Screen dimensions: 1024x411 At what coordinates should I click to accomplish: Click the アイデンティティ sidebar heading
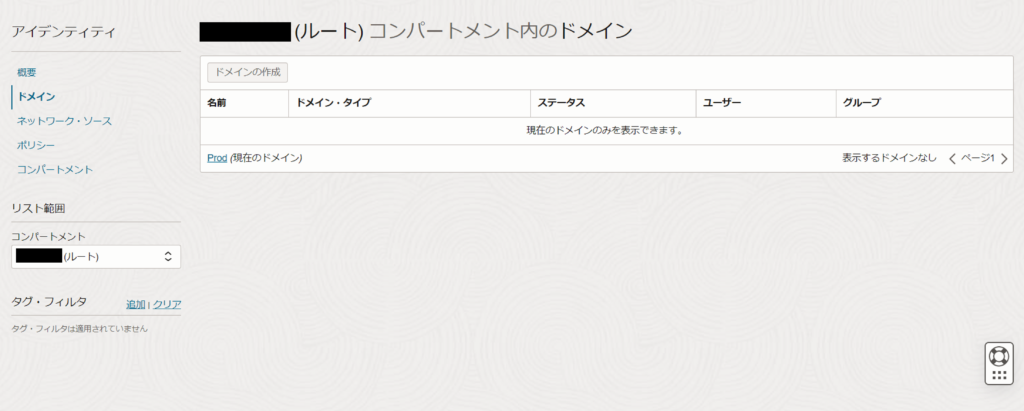click(x=63, y=31)
